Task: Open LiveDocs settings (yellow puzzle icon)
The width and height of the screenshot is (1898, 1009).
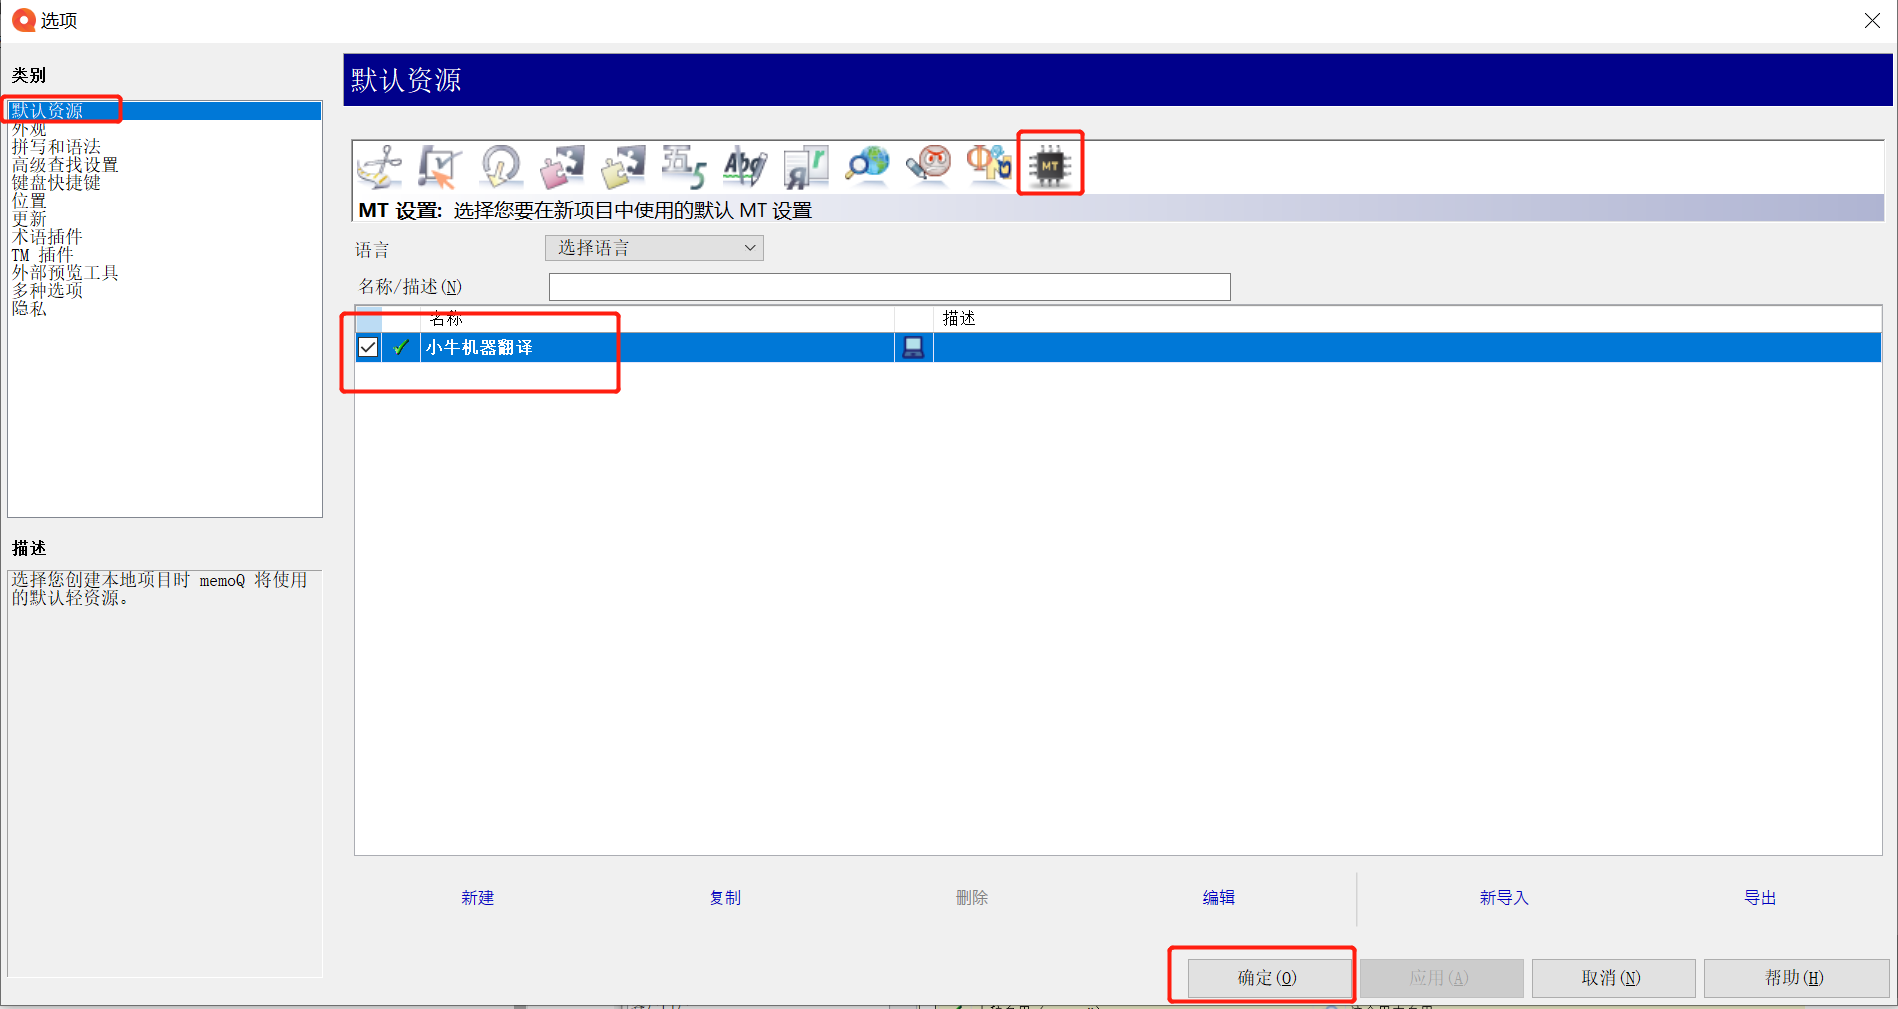Action: 623,166
